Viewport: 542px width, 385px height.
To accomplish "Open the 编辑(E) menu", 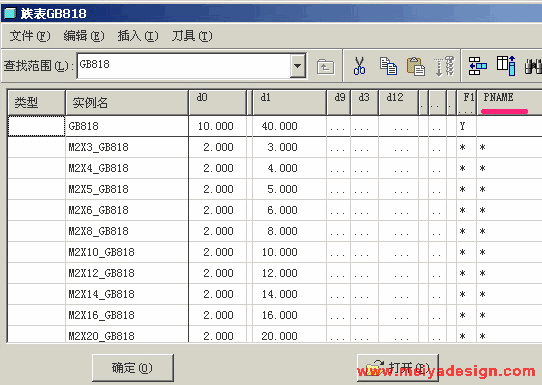I will tap(84, 36).
